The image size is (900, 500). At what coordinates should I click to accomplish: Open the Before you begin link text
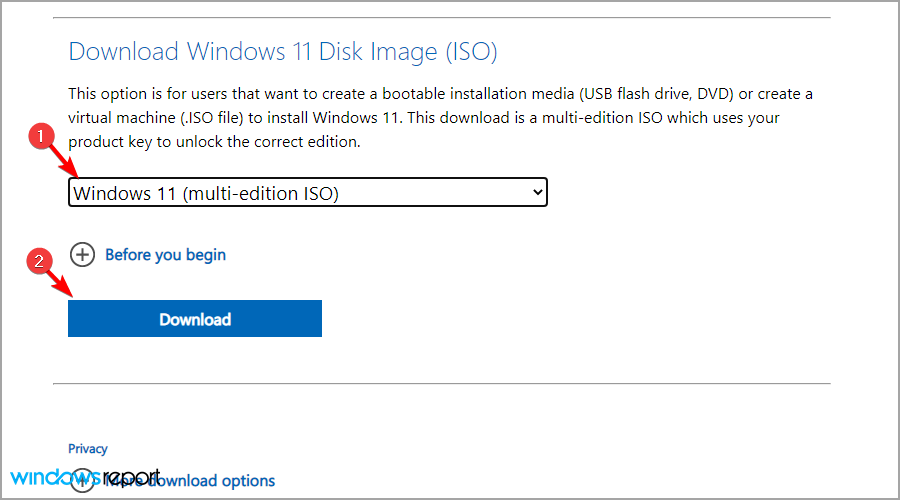[x=165, y=255]
